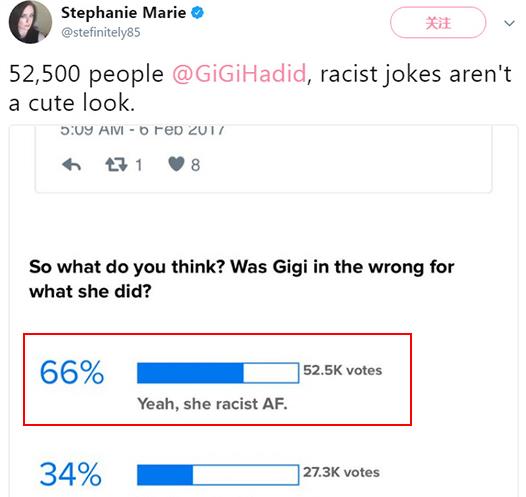Click the 5:09 AM - 6 Feb 2017 timestamp
Viewport: 526px width, 497px height.
click(x=142, y=130)
